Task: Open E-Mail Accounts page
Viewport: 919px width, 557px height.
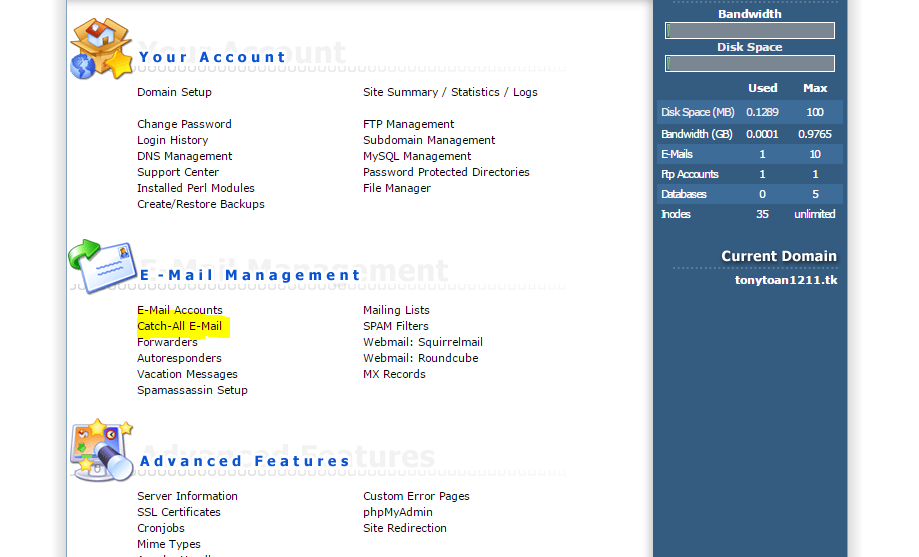Action: pyautogui.click(x=180, y=310)
